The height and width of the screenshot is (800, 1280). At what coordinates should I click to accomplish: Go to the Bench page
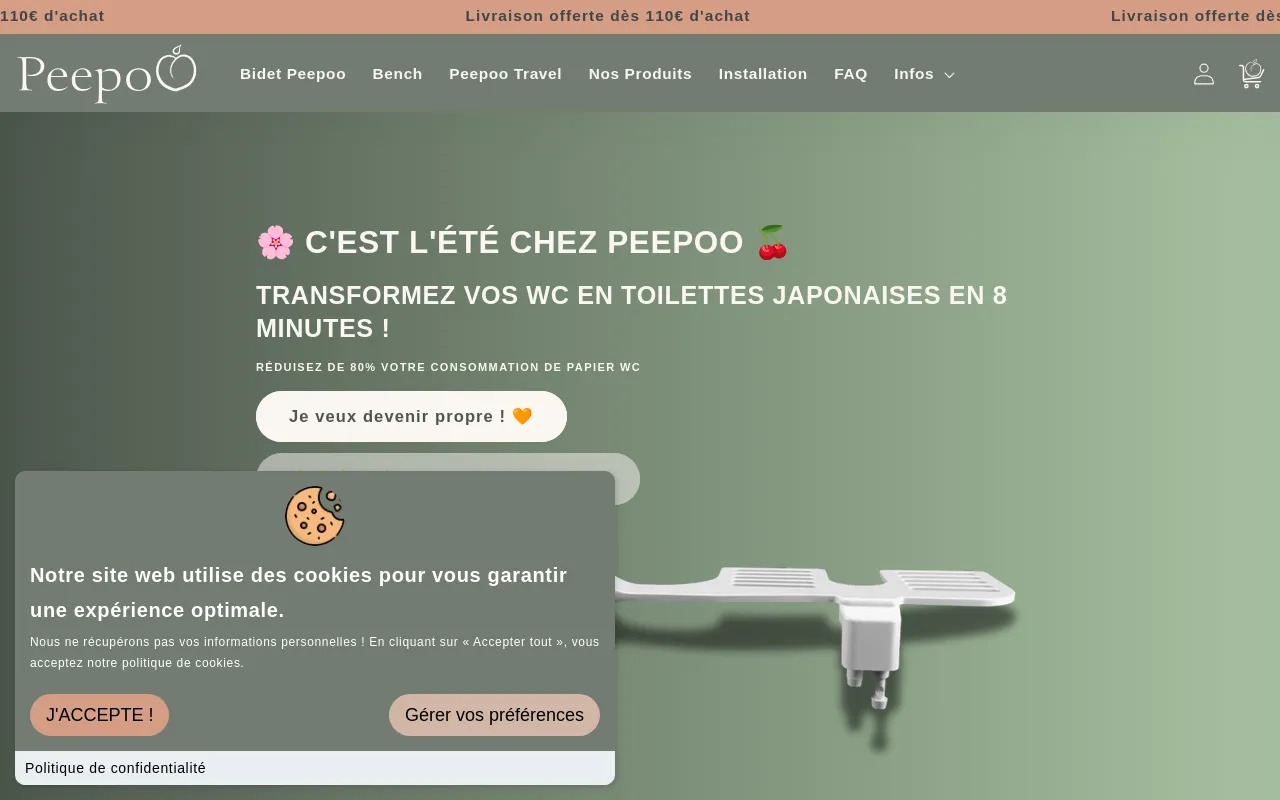click(397, 74)
